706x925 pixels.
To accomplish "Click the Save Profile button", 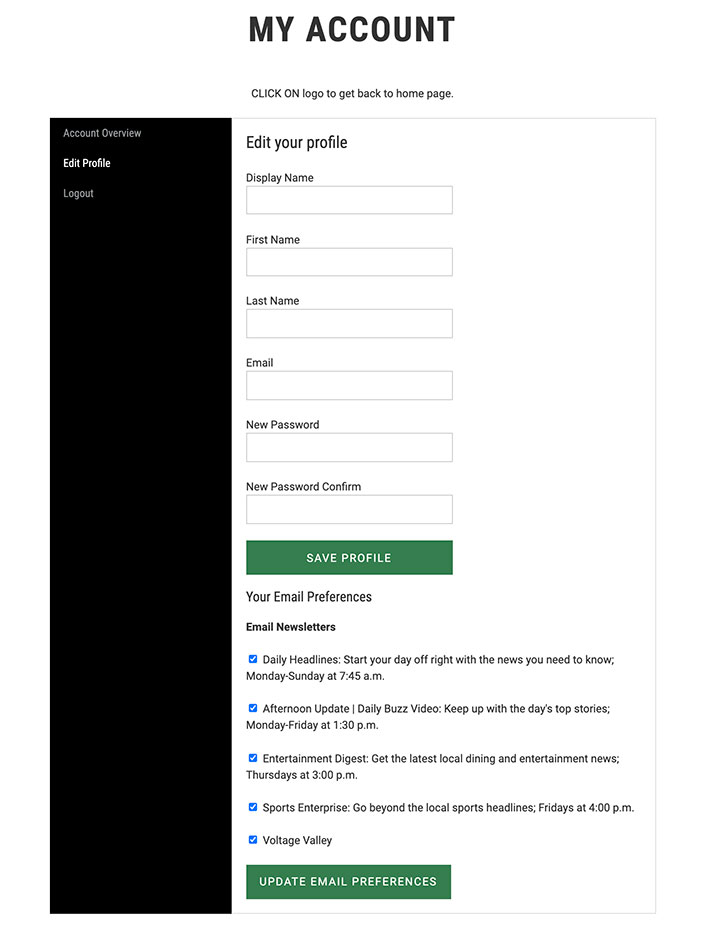I will point(349,557).
